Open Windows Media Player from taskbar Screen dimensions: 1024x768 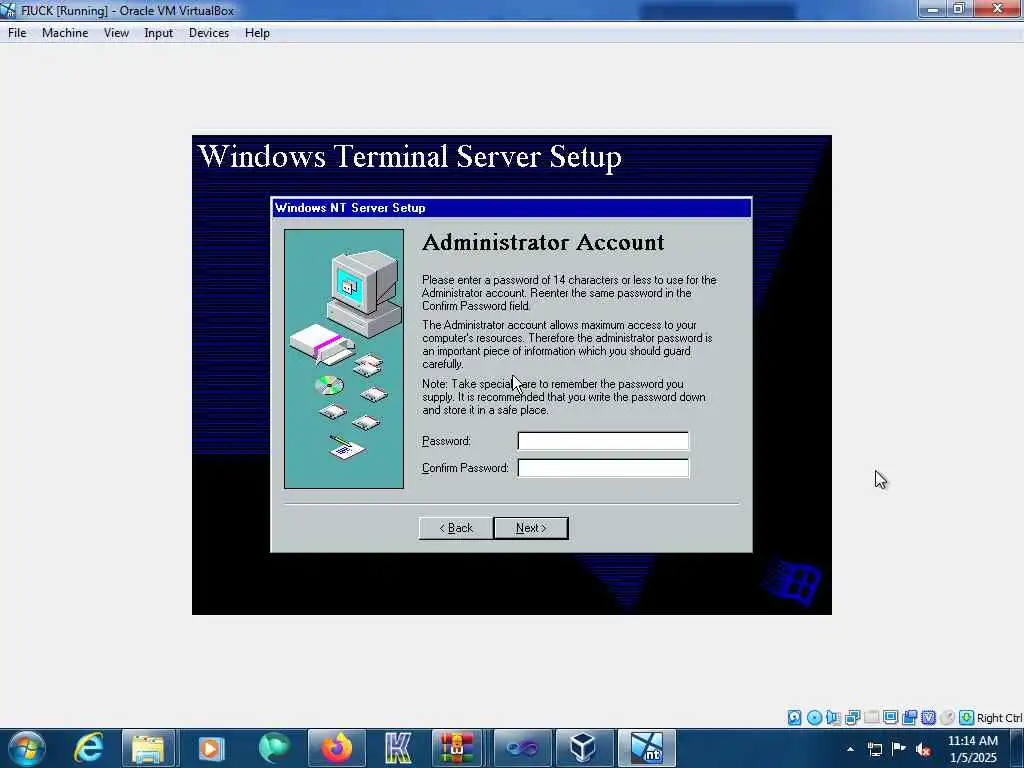pos(211,748)
